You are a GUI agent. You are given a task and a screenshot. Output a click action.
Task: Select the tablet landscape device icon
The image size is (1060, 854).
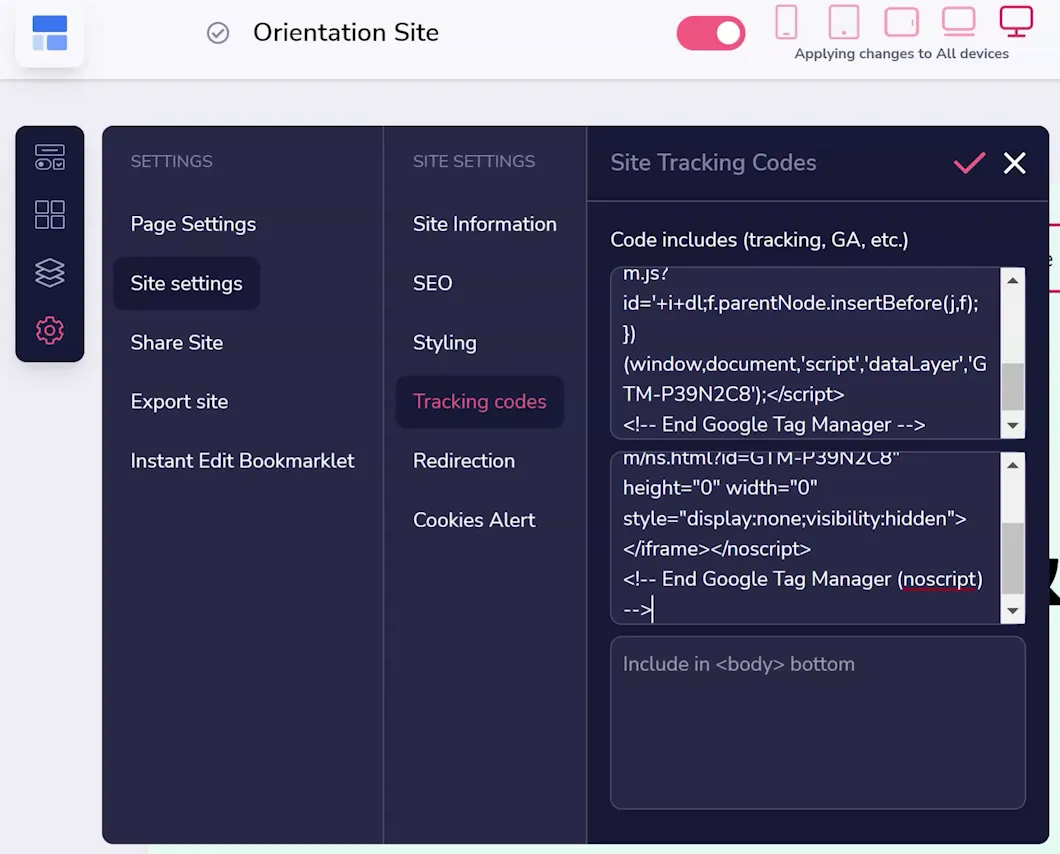click(x=901, y=22)
